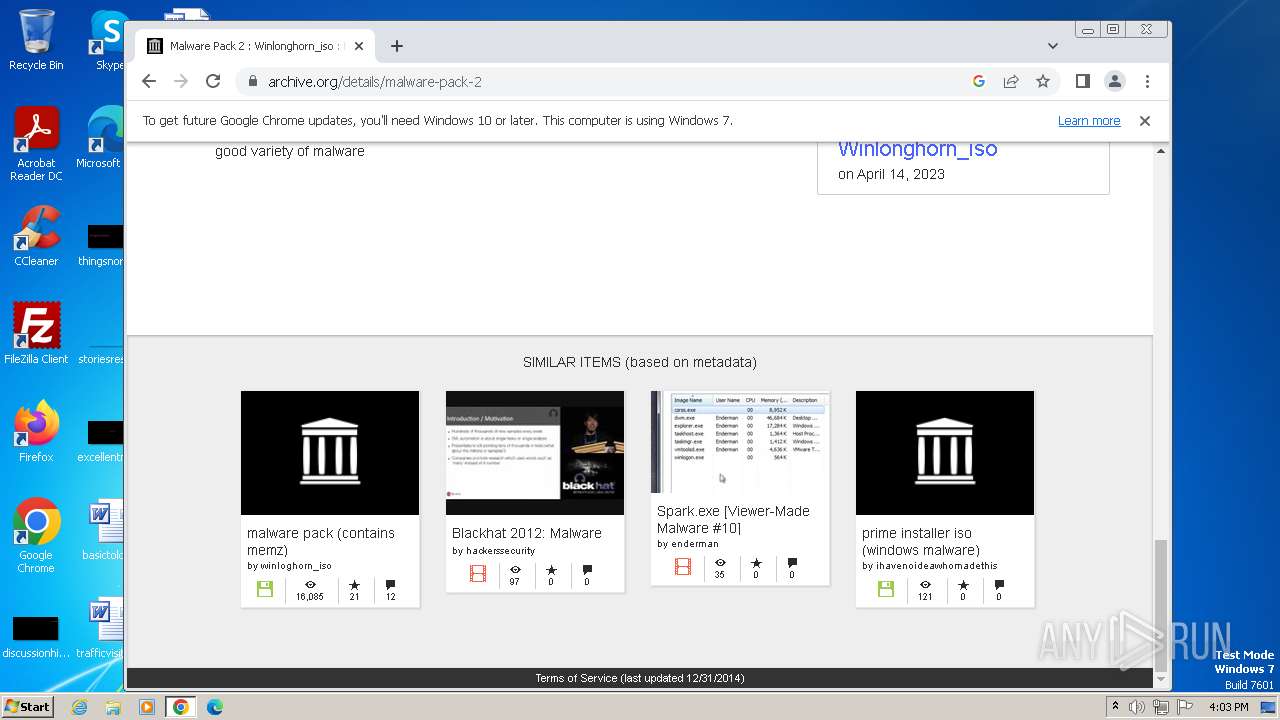The image size is (1280, 720).
Task: Click software media icon on memz card
Action: point(265,589)
